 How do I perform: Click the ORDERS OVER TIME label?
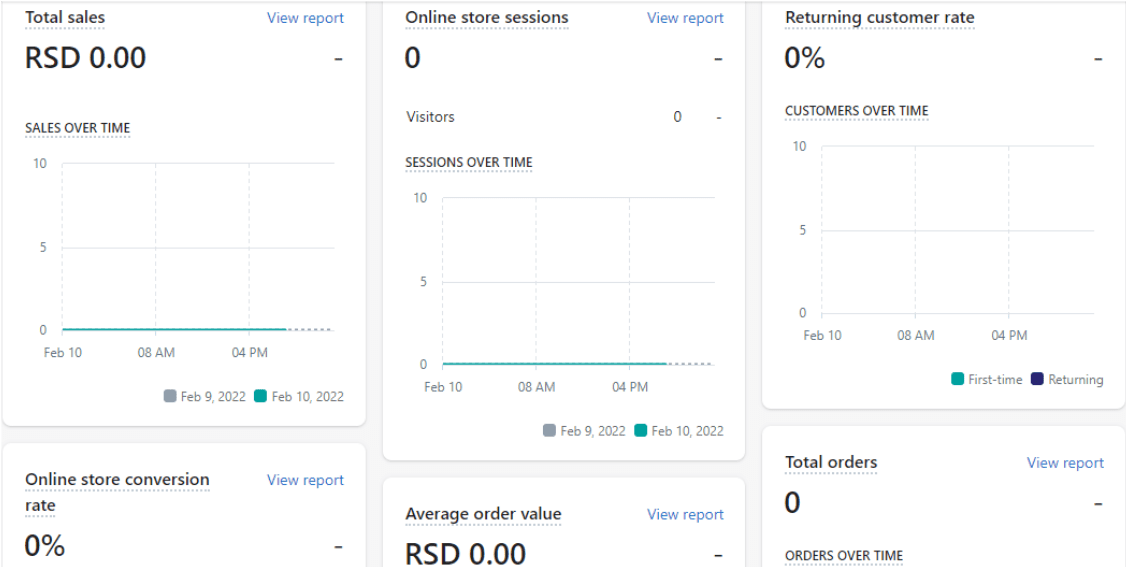pos(844,556)
